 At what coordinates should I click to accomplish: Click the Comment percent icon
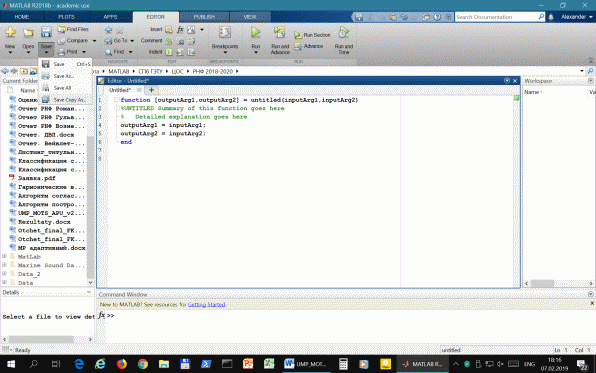(169, 41)
